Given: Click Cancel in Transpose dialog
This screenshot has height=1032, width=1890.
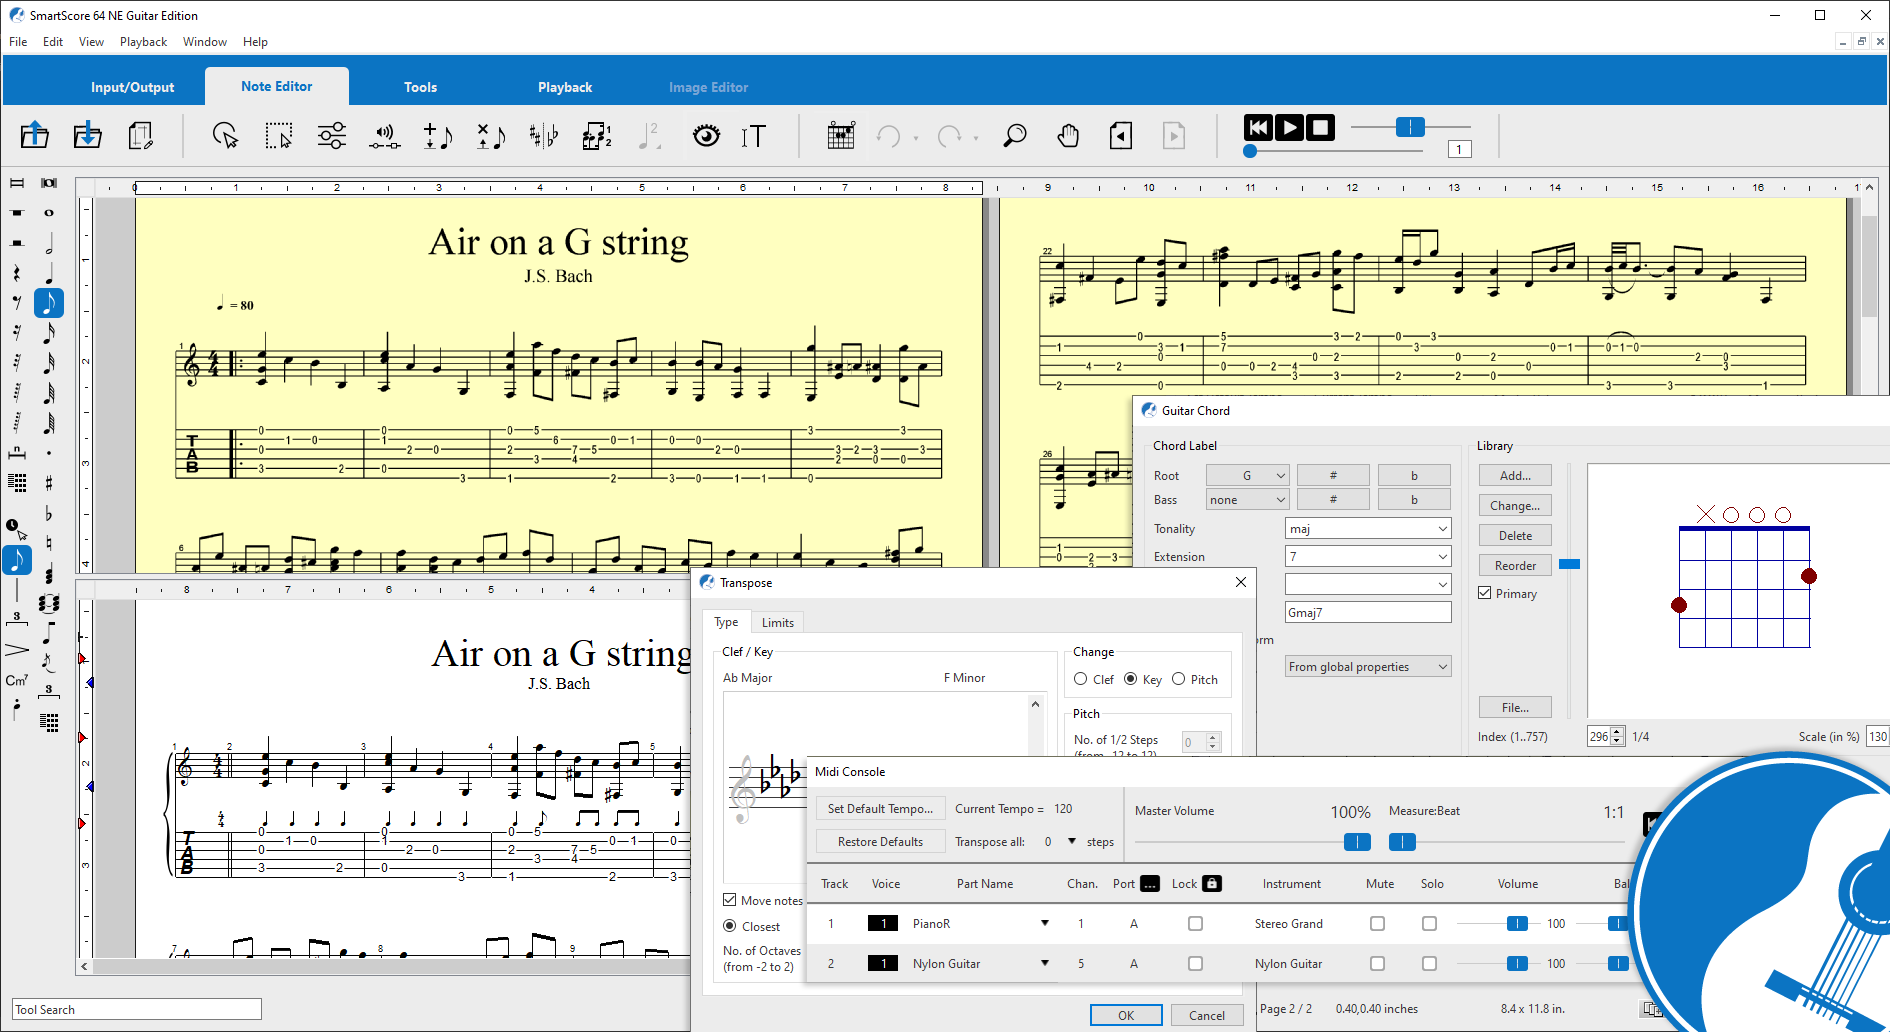Looking at the screenshot, I should click(1207, 1015).
